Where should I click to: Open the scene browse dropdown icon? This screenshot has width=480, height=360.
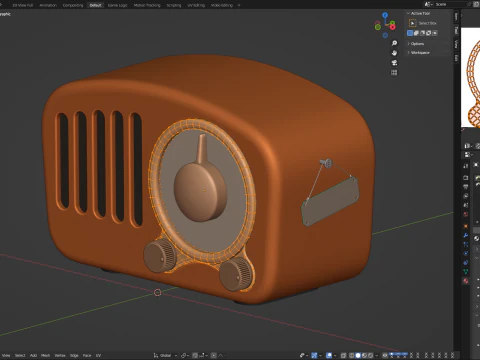[x=428, y=4]
